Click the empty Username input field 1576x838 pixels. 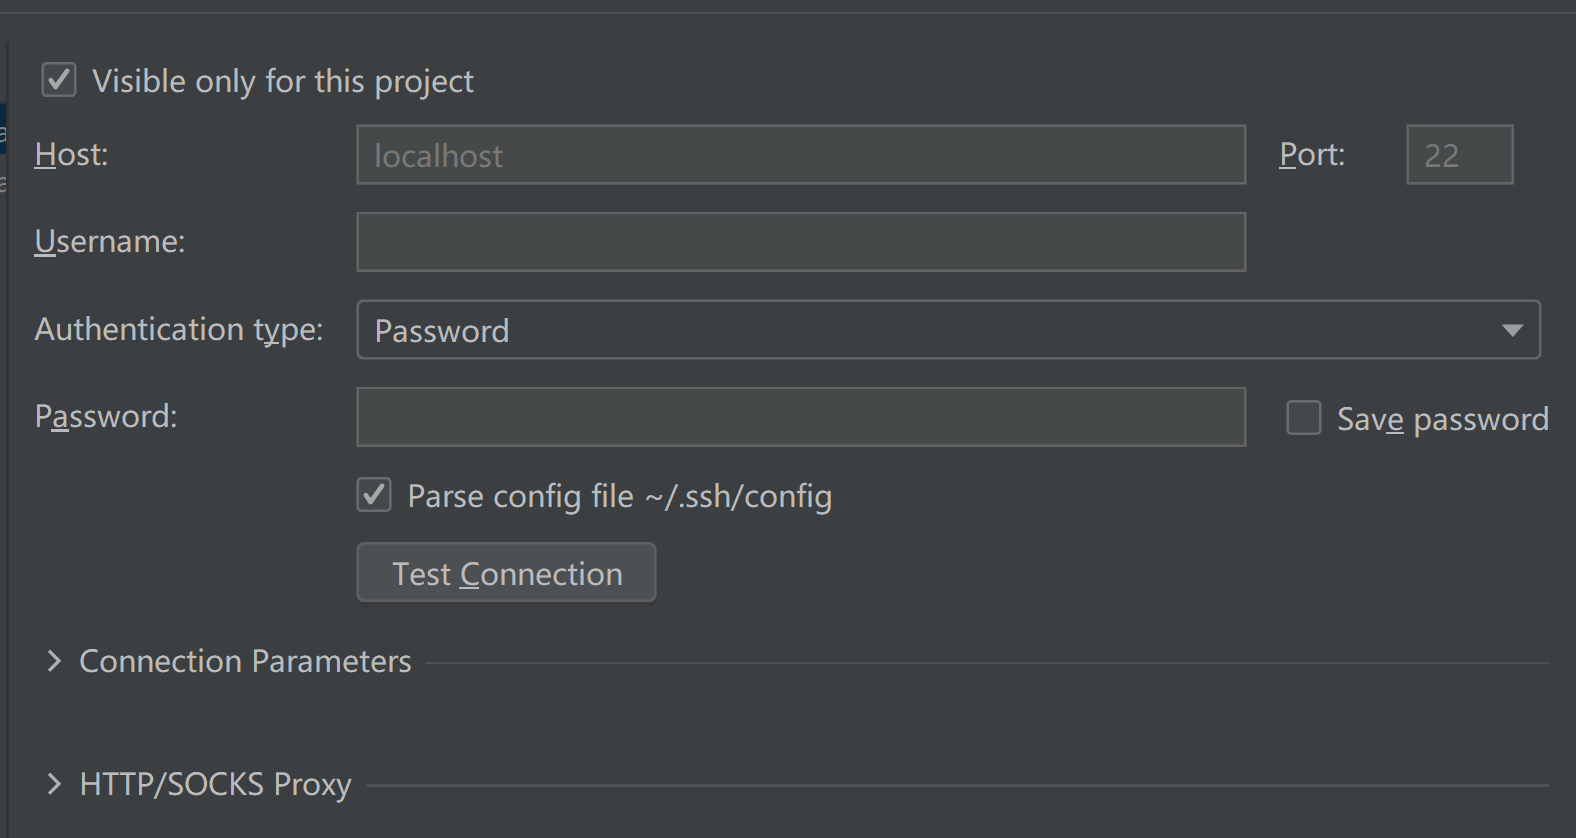pos(800,241)
